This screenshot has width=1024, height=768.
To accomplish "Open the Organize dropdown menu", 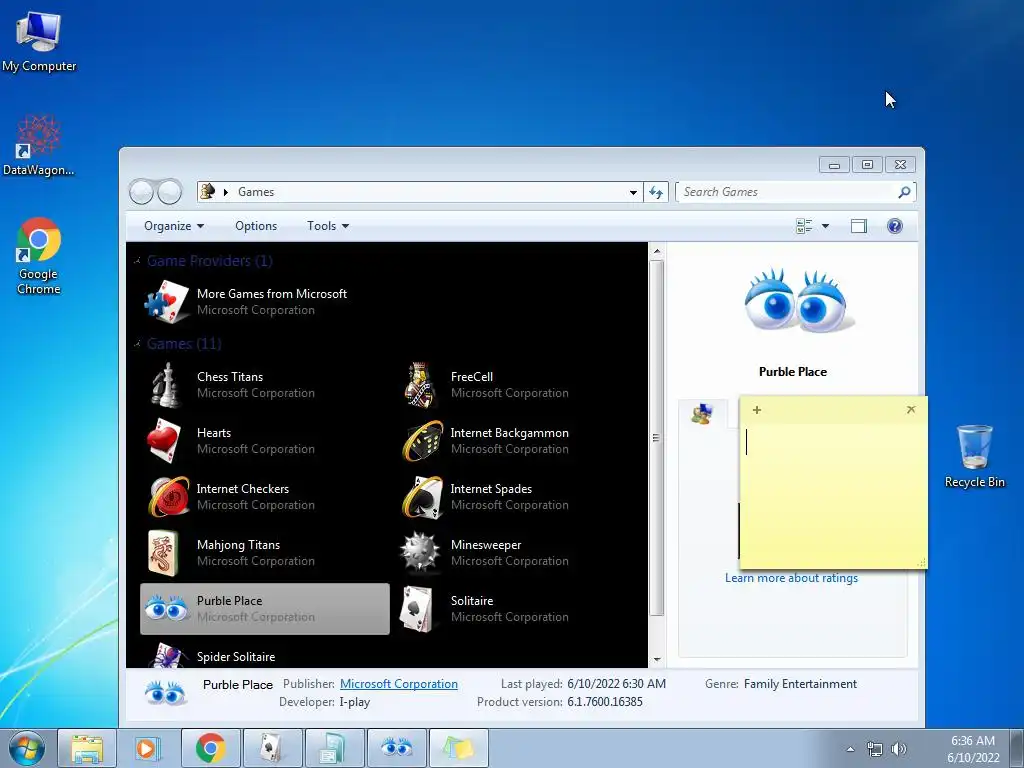I will [x=174, y=226].
